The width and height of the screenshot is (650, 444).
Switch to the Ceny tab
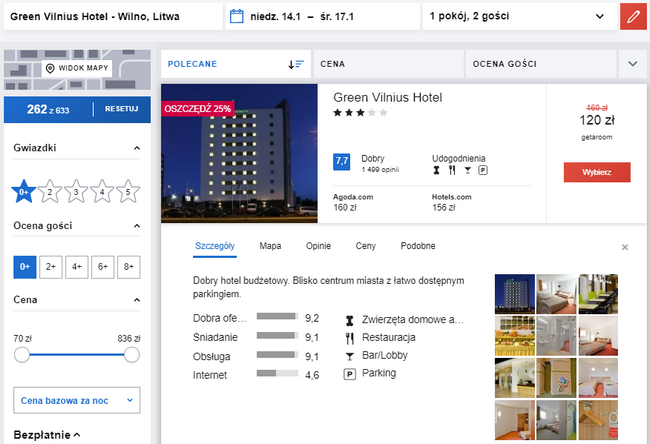(x=366, y=246)
